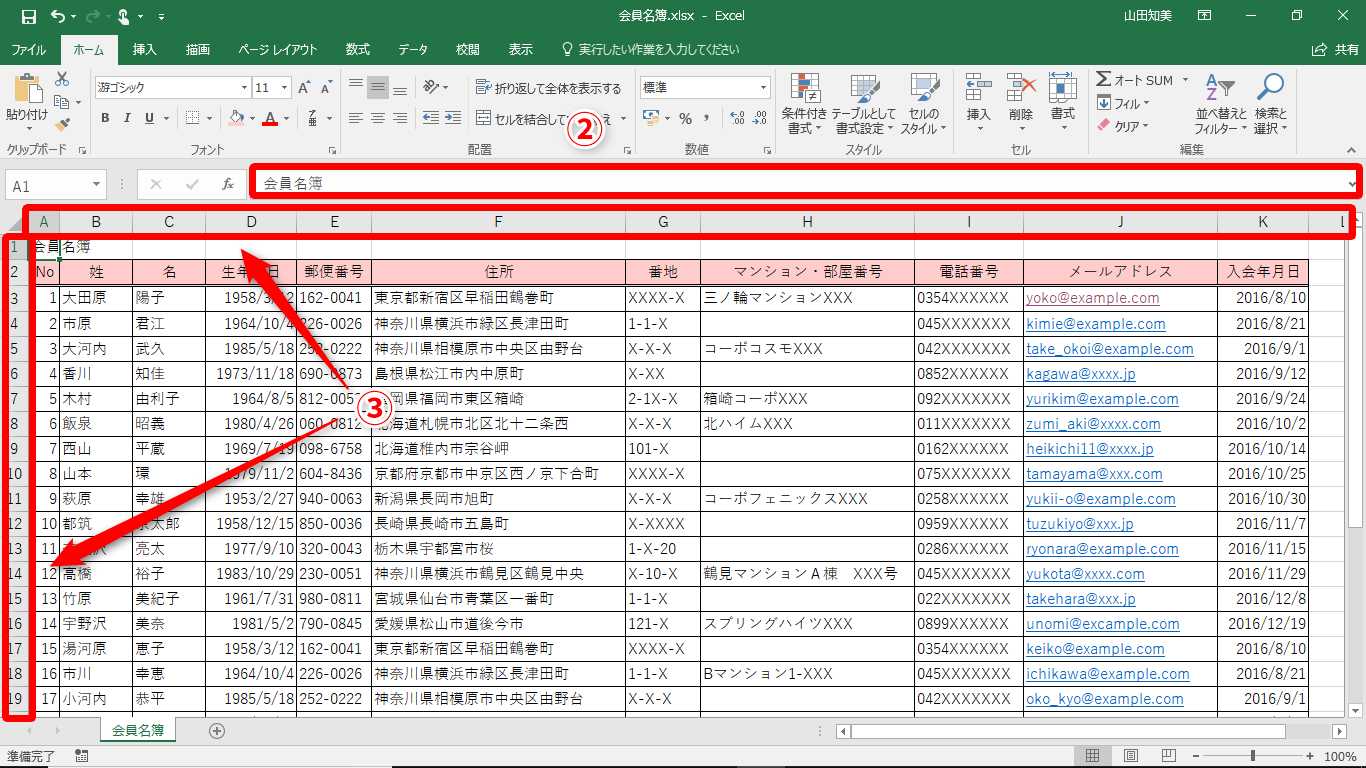Switch to the ページ レイアウト tab
This screenshot has height=768, width=1366.
[x=278, y=49]
